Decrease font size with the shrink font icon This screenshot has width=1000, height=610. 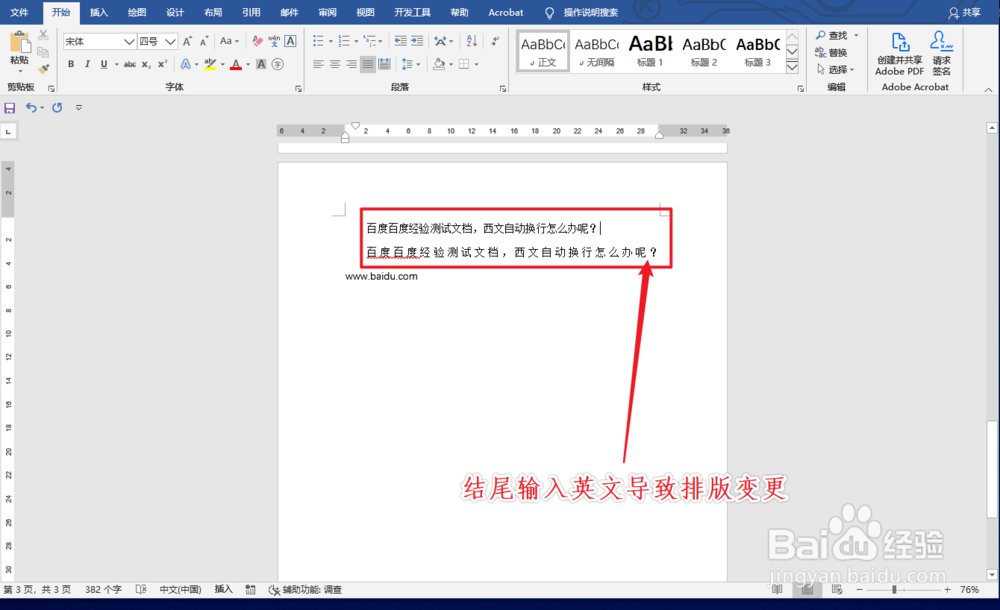point(204,41)
